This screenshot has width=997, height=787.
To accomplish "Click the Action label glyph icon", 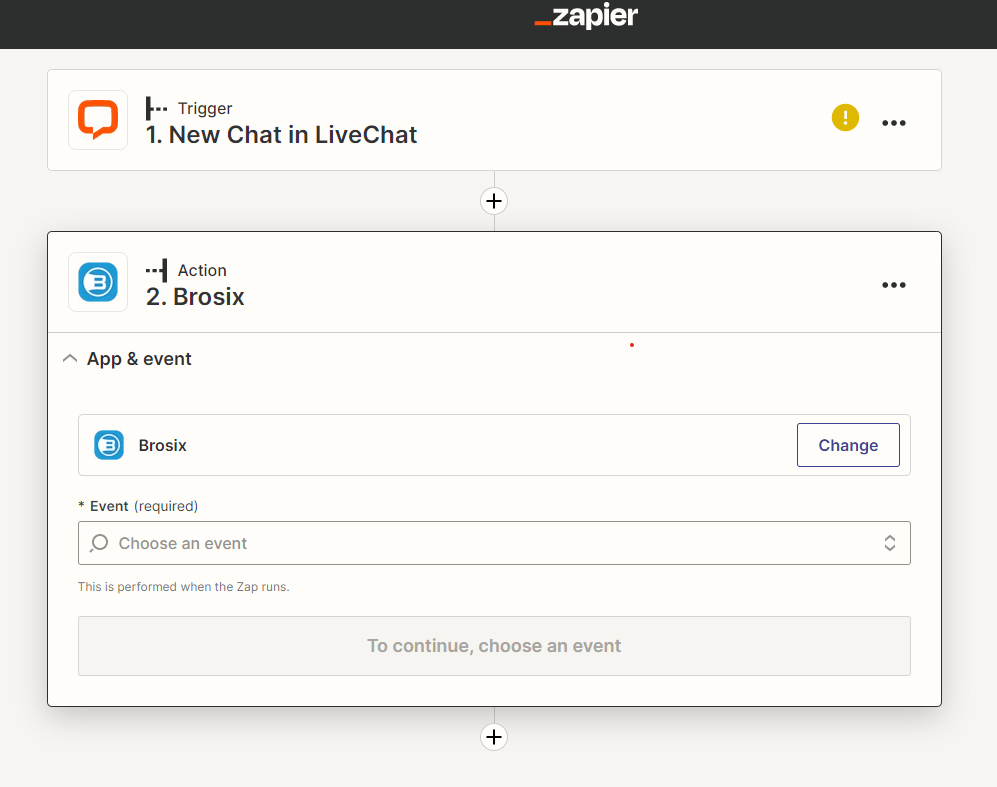I will tap(156, 270).
